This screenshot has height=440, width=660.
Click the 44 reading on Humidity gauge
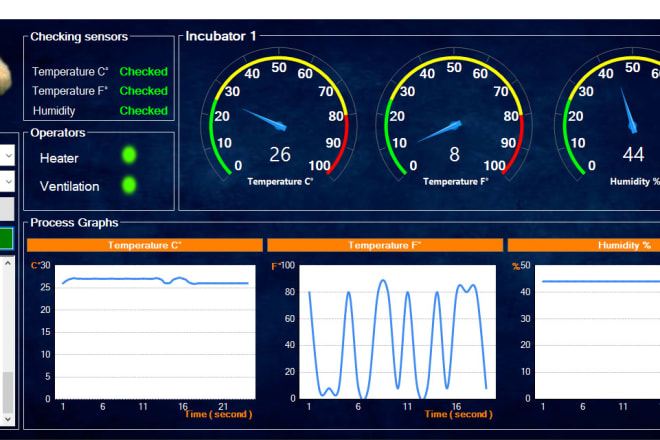[x=633, y=155]
